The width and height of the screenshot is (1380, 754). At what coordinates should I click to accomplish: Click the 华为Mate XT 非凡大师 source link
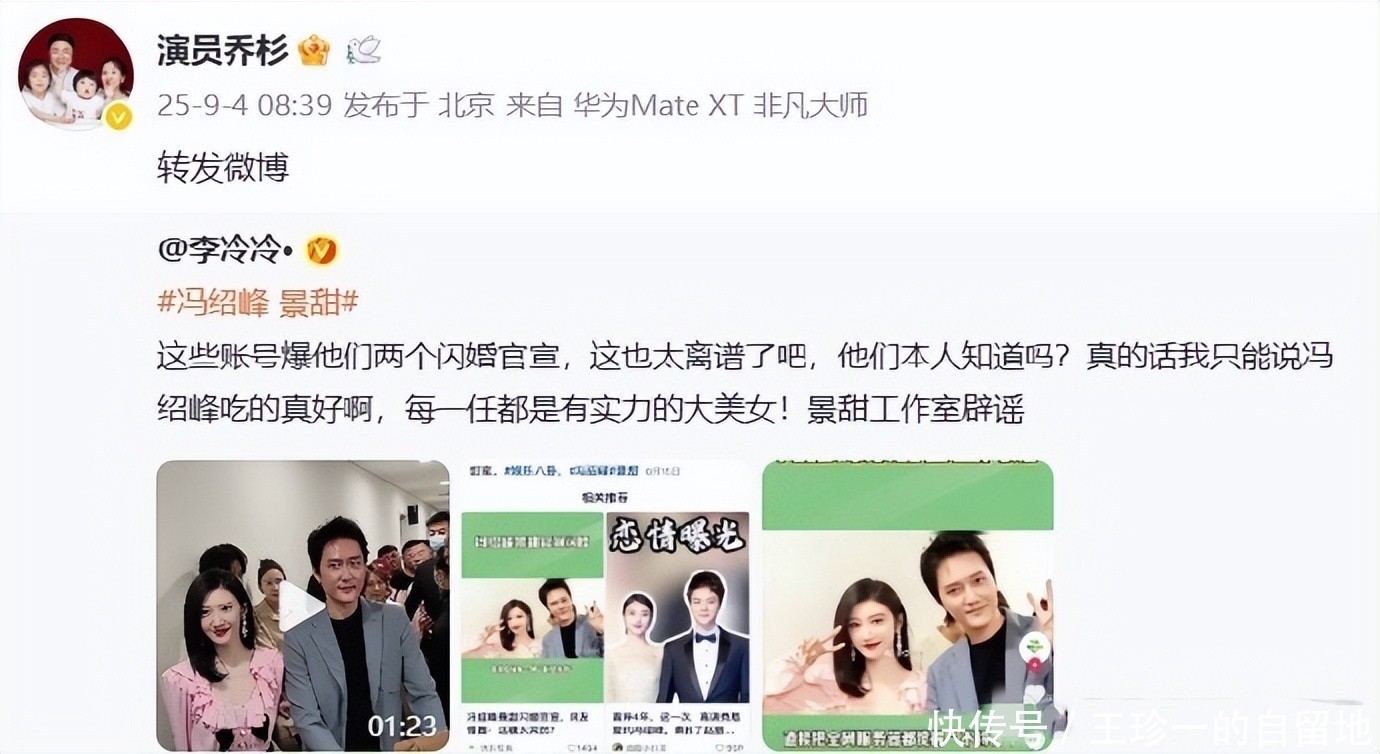pos(720,105)
